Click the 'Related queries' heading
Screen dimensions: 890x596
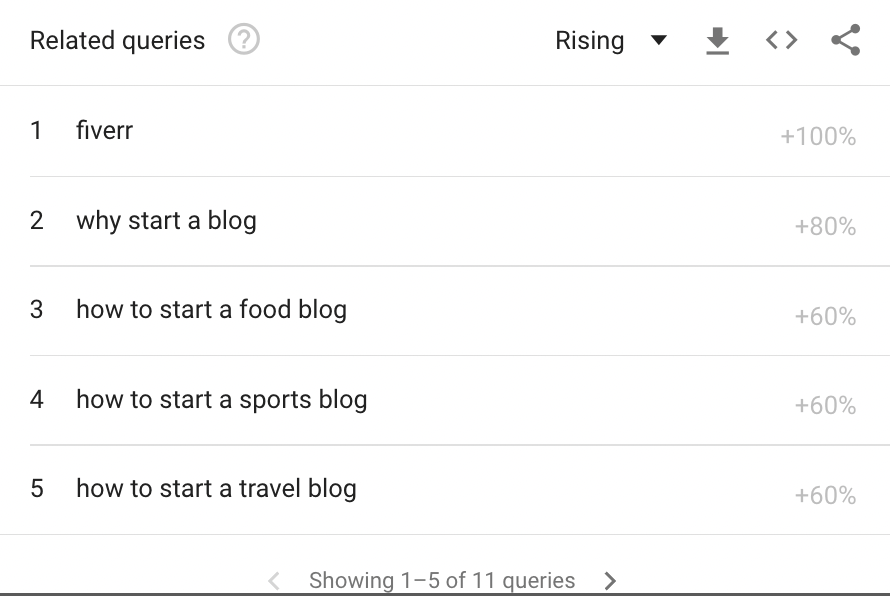[117, 41]
